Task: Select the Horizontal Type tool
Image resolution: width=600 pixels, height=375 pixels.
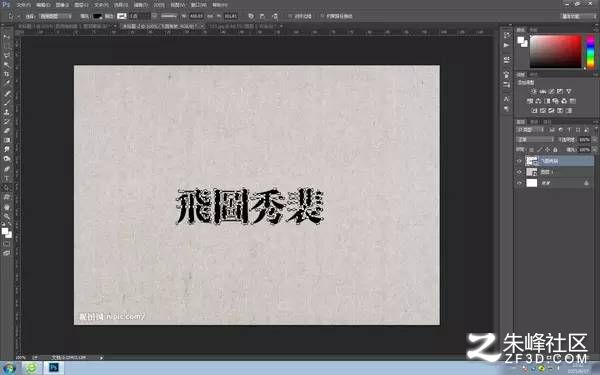Action: coord(7,178)
